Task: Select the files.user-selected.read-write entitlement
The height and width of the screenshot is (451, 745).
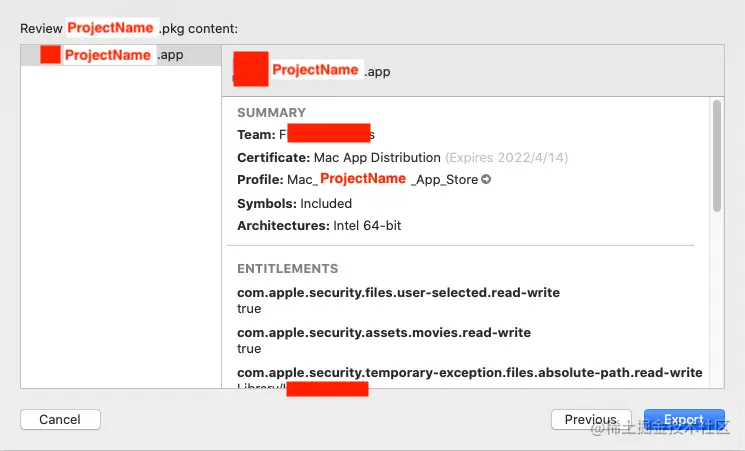Action: click(398, 292)
